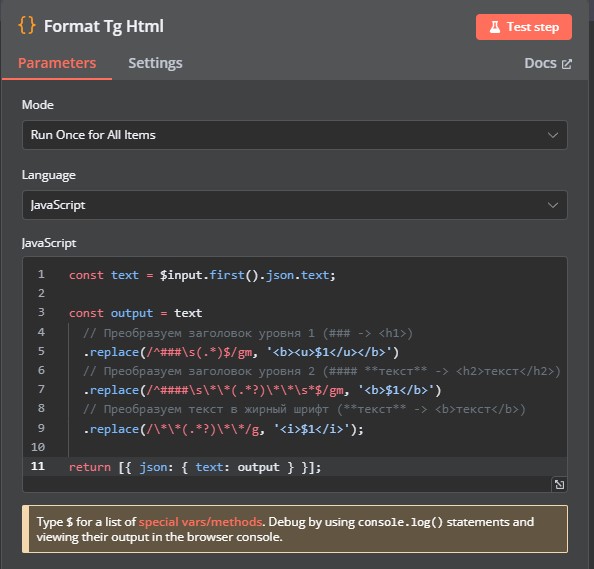Select the Parameters tab
The width and height of the screenshot is (594, 569).
(57, 63)
